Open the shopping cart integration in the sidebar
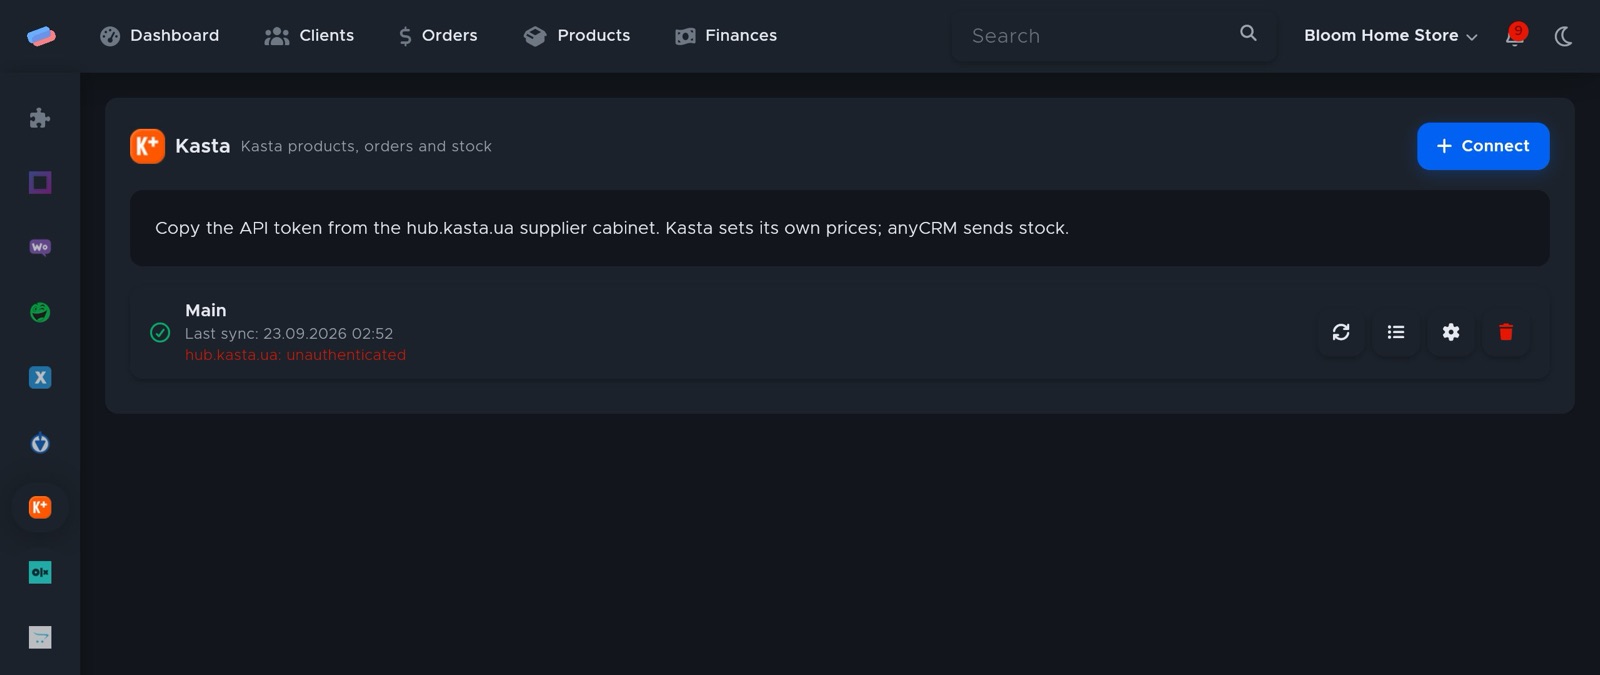Viewport: 1600px width, 675px height. [40, 637]
